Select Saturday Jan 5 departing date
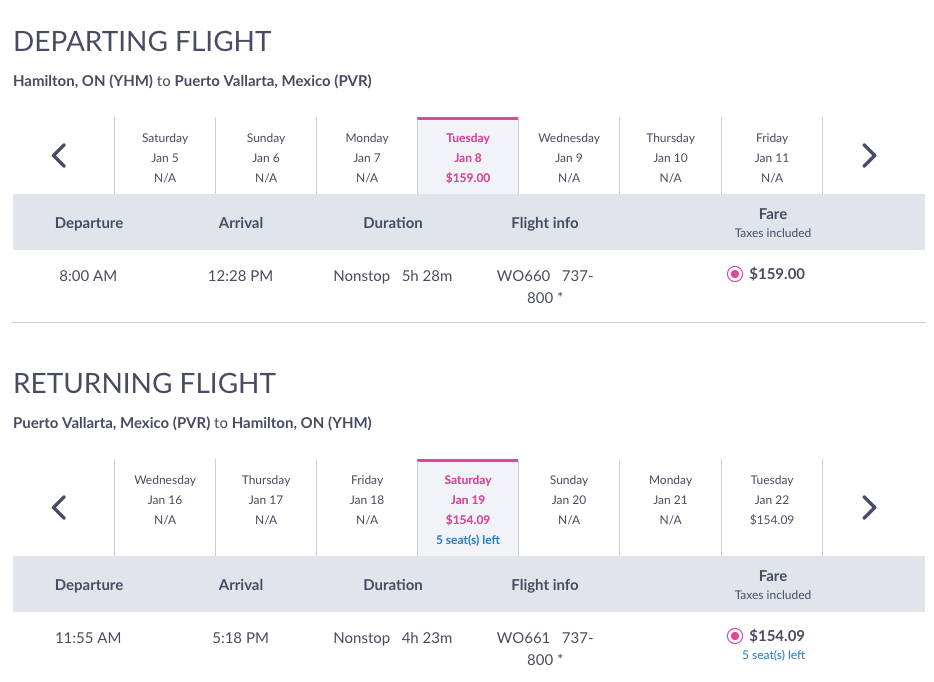934x682 pixels. coord(164,156)
